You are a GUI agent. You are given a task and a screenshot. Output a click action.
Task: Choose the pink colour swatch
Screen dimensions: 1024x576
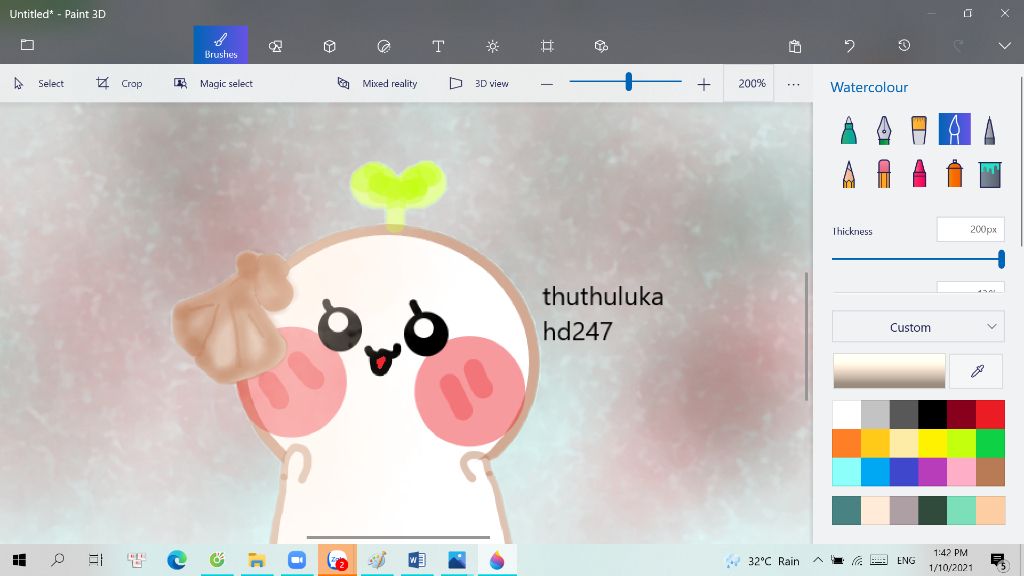[x=961, y=472]
